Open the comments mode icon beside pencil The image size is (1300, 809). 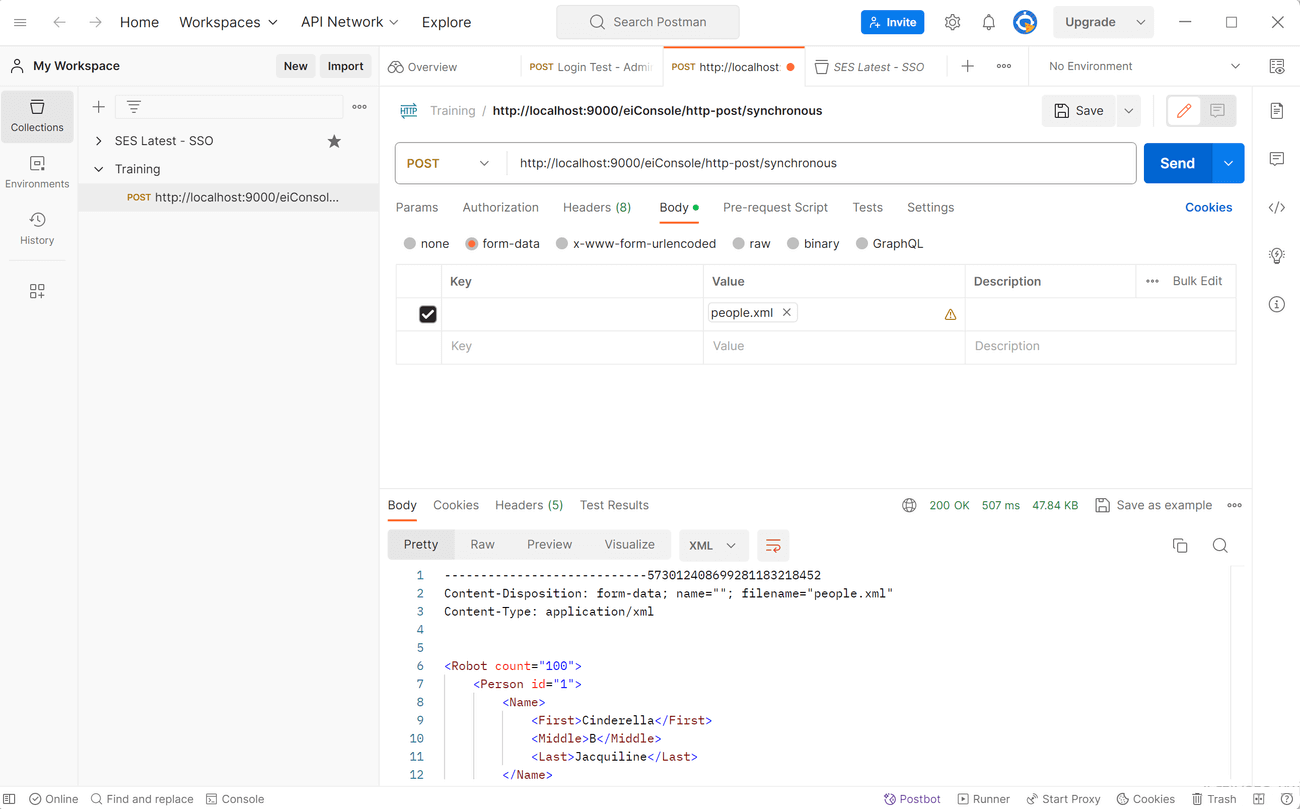pos(1217,111)
